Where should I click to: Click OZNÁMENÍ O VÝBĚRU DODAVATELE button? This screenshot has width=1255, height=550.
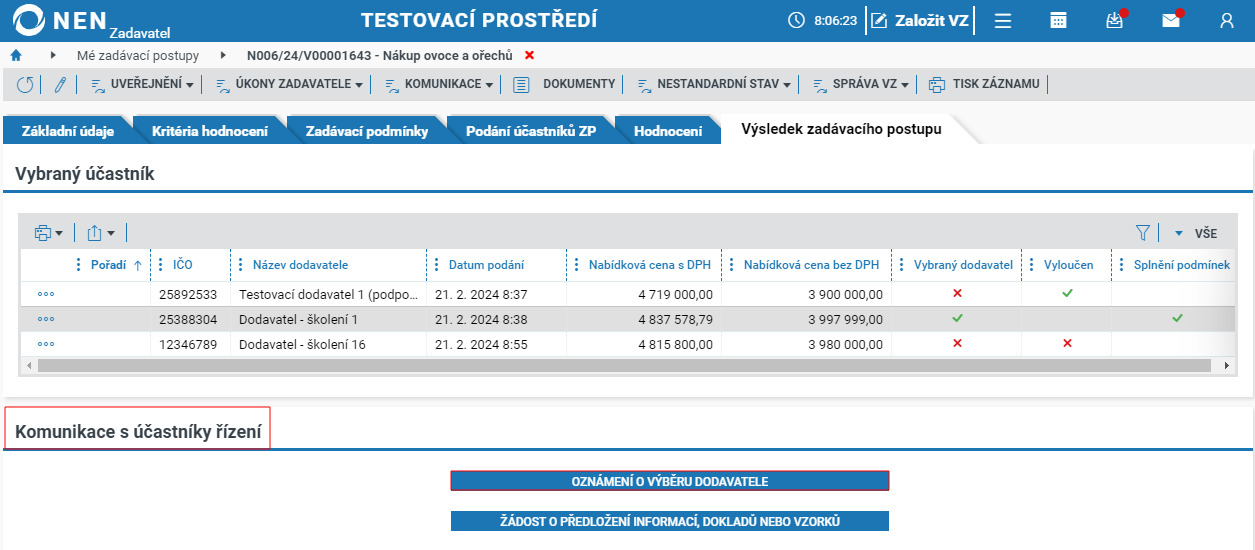[x=670, y=481]
